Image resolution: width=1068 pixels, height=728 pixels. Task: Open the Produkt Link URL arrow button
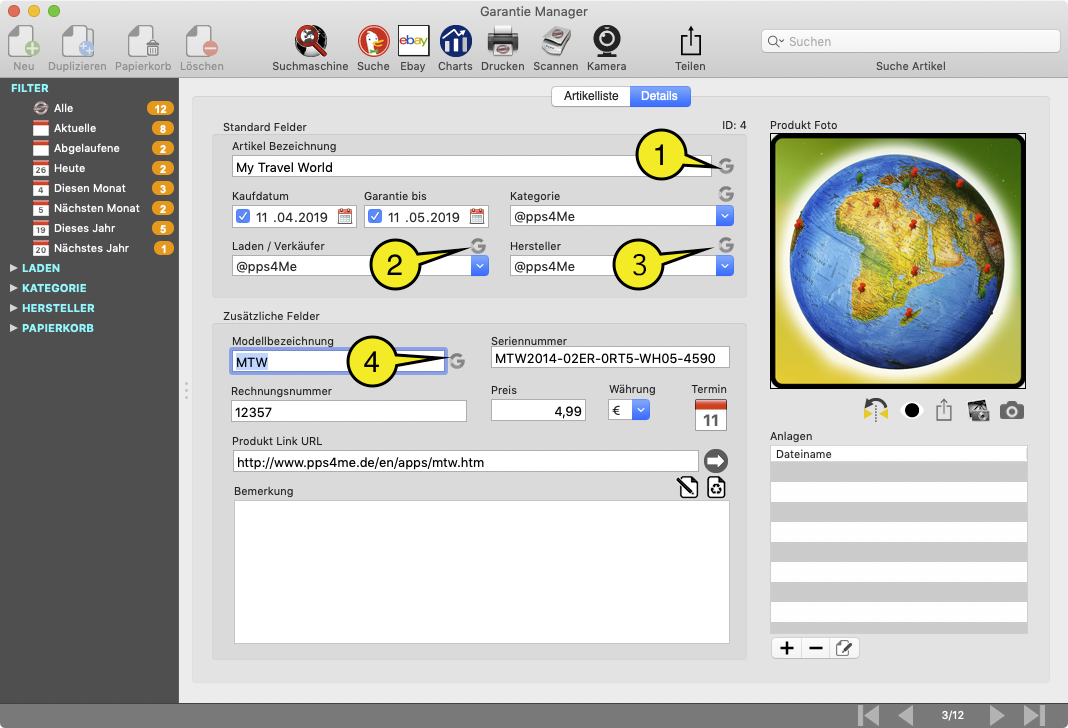tap(715, 461)
